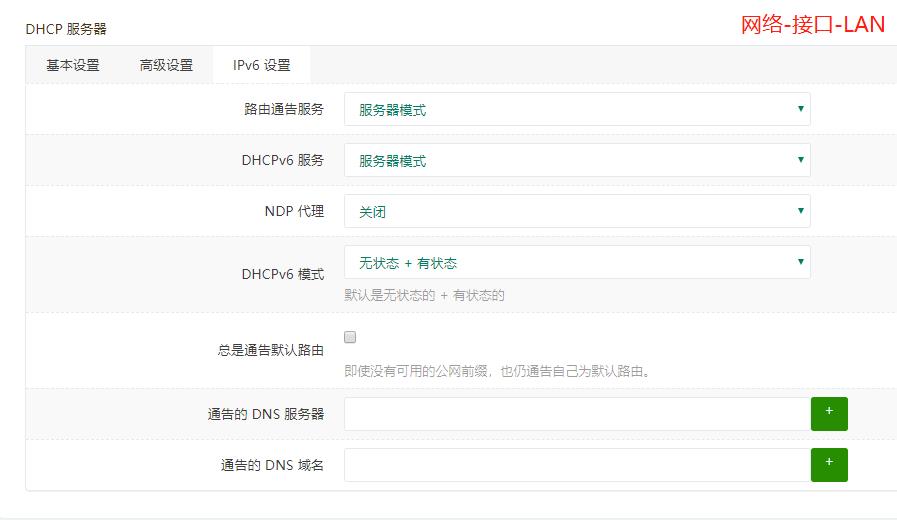Select the IPv6 设置 tab
897x520 pixels.
[261, 65]
